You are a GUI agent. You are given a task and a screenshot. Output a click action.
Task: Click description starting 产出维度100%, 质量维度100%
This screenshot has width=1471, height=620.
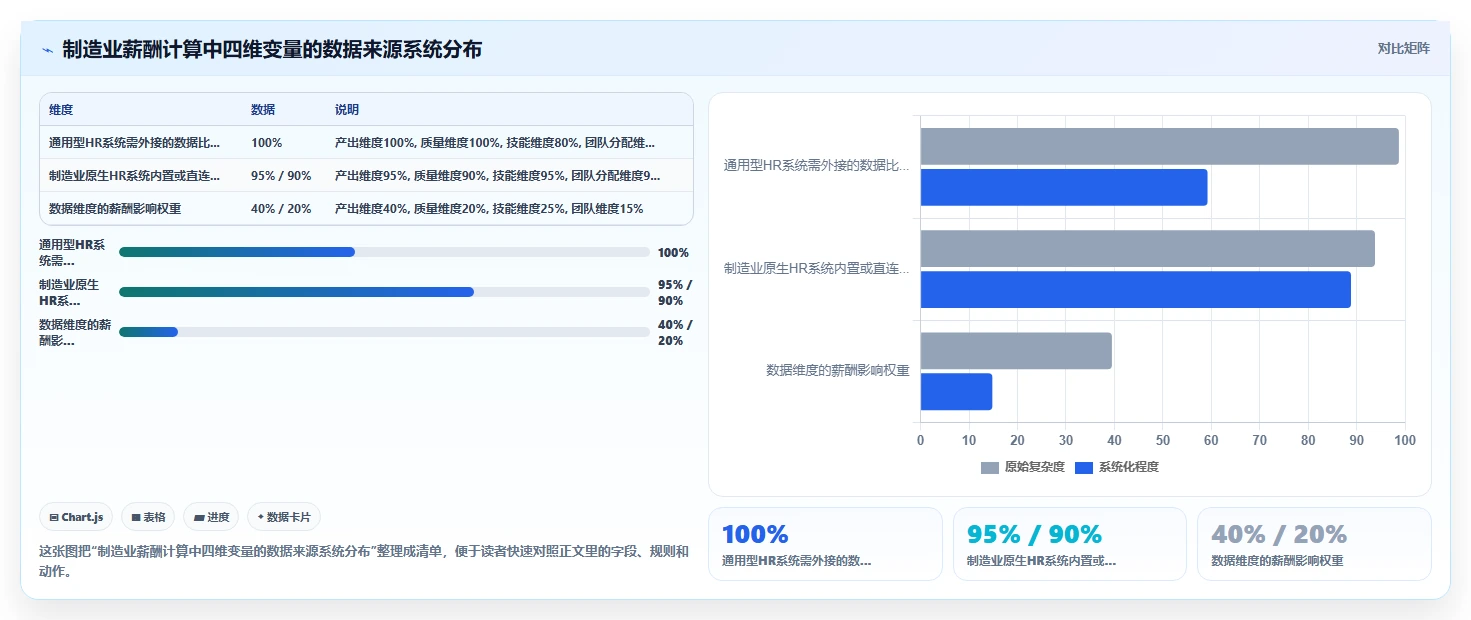[x=495, y=143]
